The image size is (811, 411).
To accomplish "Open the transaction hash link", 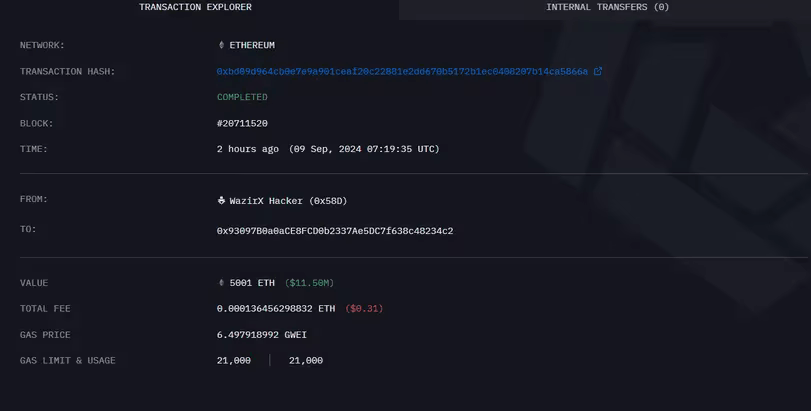I will point(402,71).
